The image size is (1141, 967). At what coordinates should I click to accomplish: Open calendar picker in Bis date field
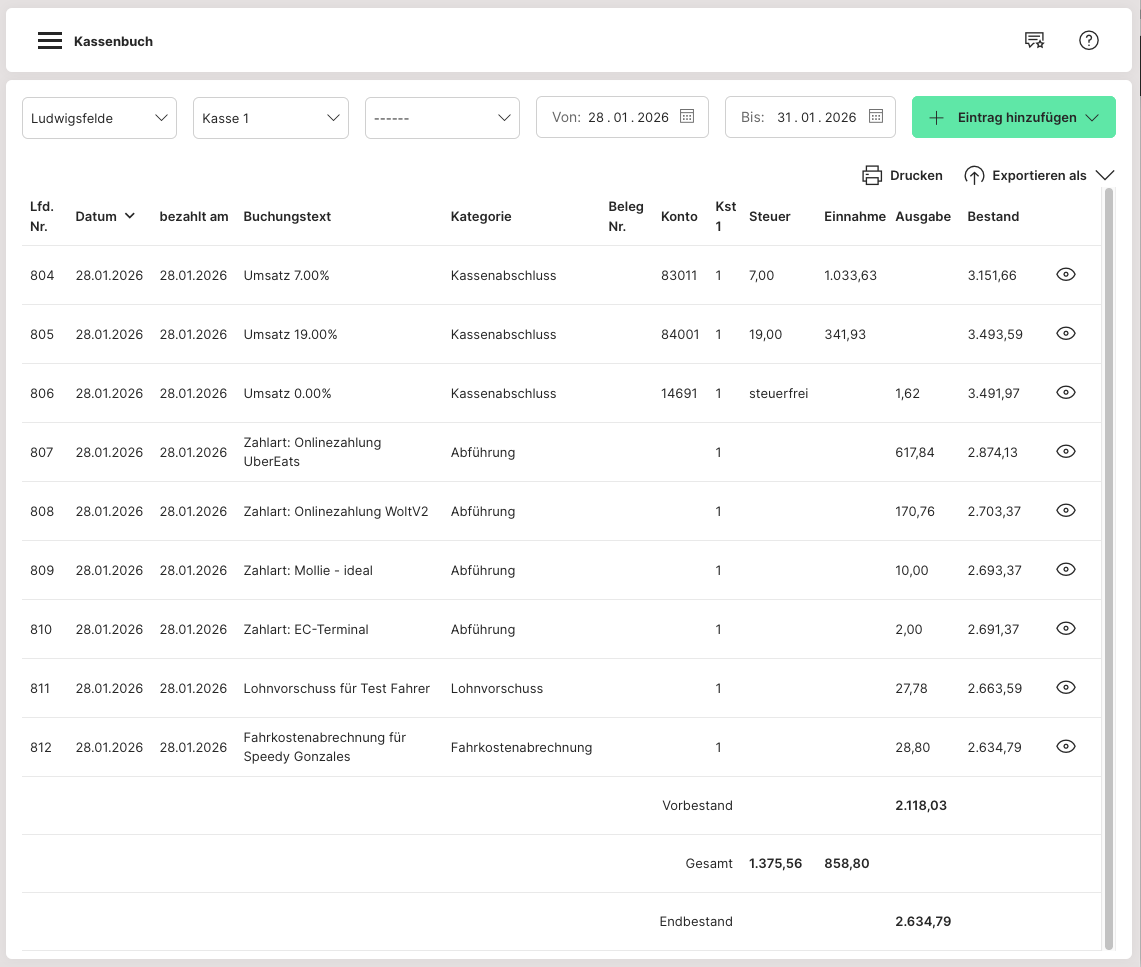[x=875, y=117]
